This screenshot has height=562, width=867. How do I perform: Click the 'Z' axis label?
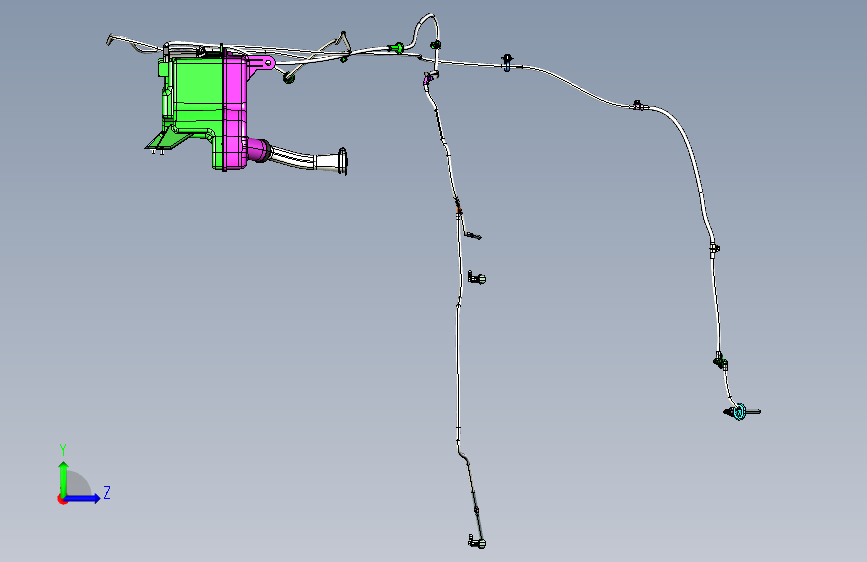click(107, 492)
